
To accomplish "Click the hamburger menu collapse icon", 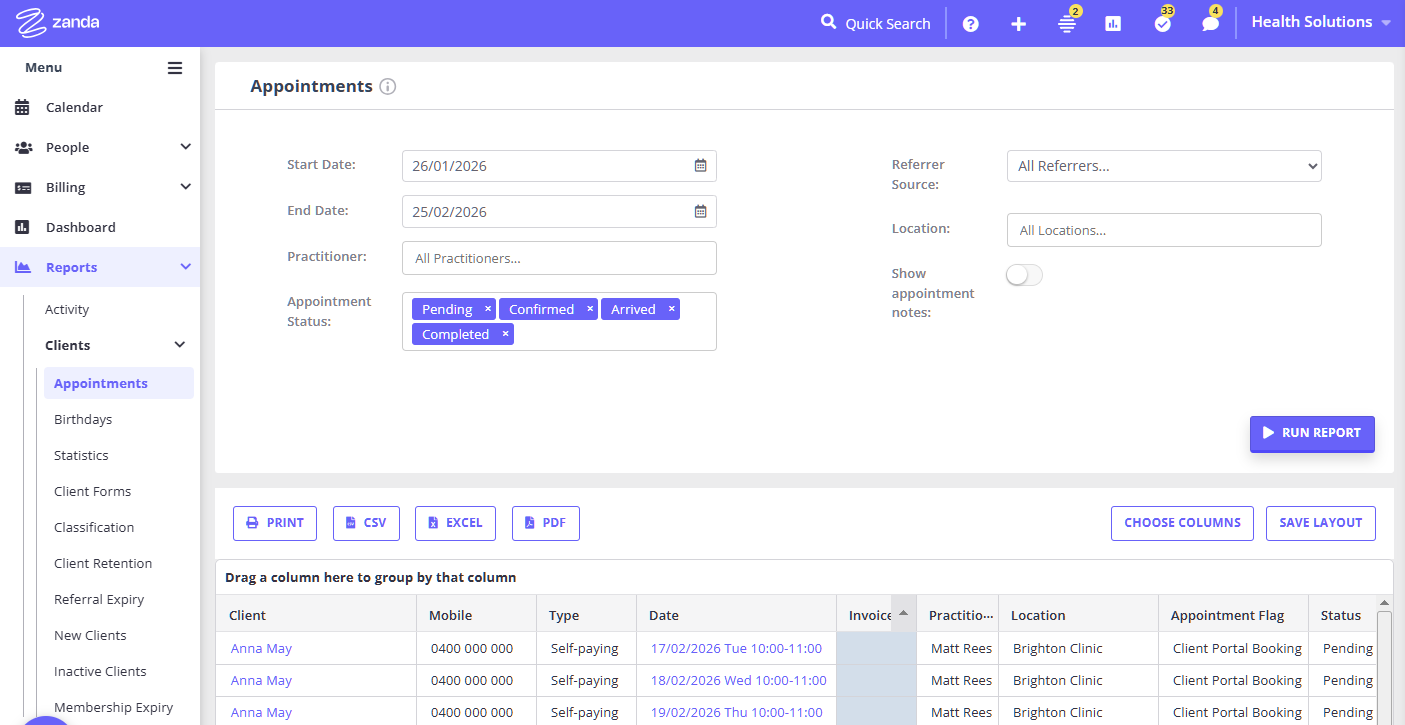I will click(175, 68).
